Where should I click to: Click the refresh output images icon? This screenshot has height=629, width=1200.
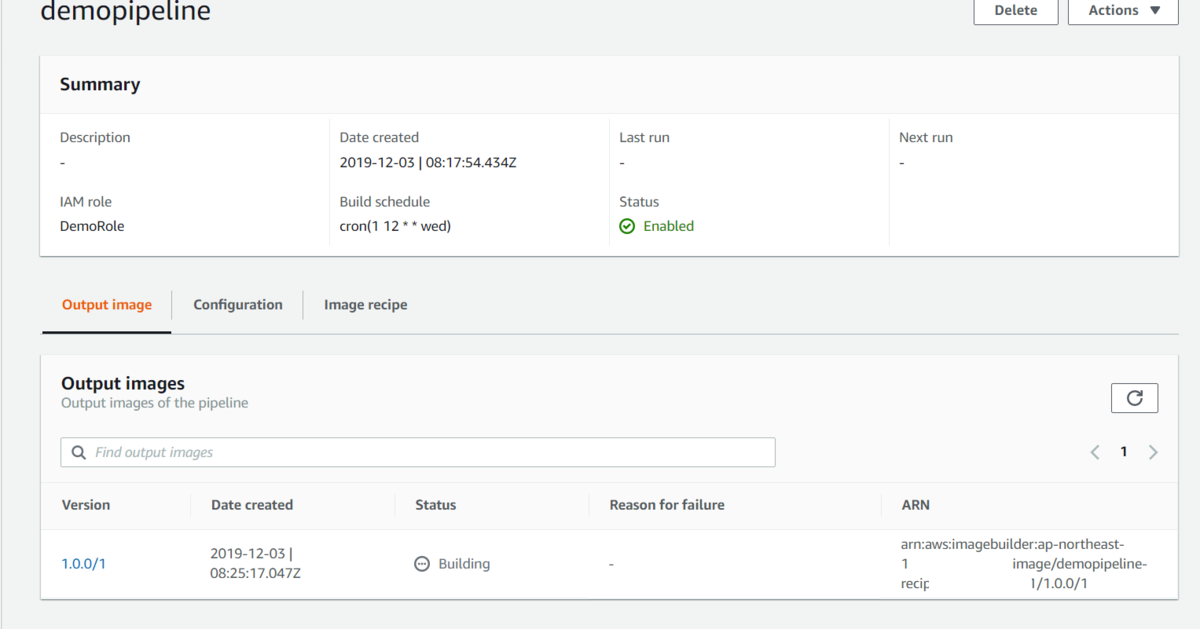pyautogui.click(x=1134, y=398)
